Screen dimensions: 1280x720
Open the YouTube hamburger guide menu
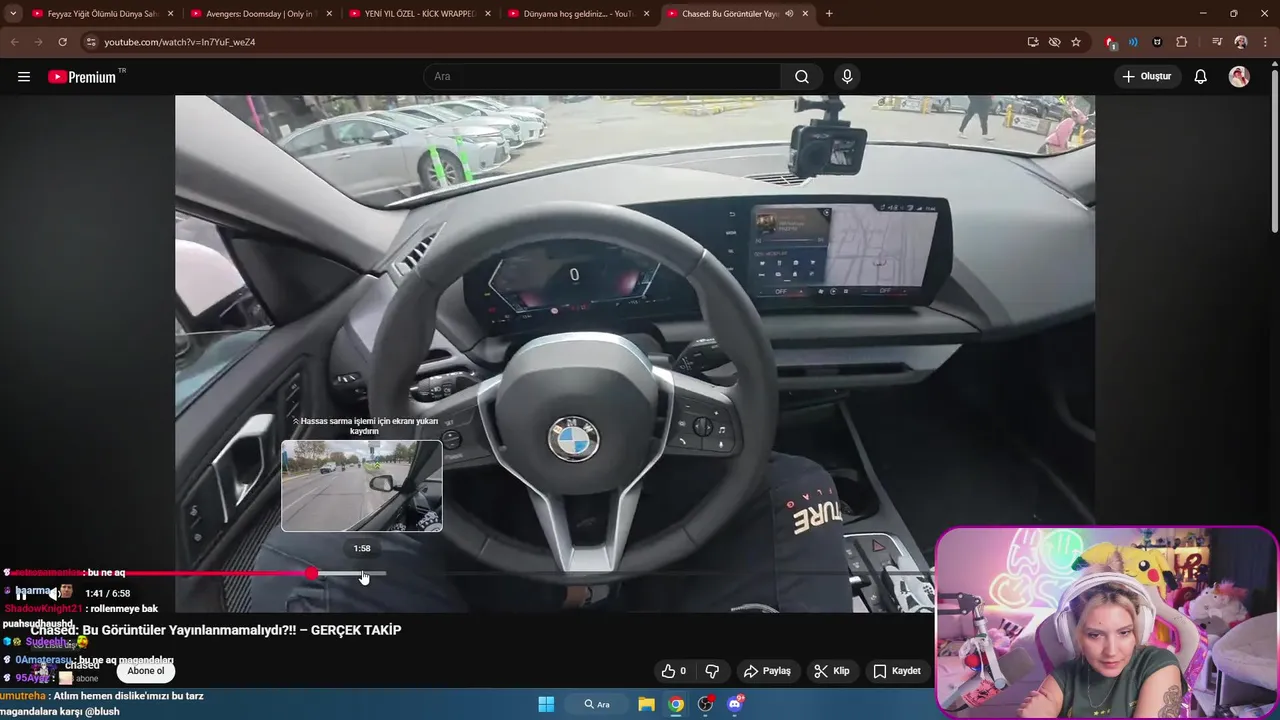(24, 77)
